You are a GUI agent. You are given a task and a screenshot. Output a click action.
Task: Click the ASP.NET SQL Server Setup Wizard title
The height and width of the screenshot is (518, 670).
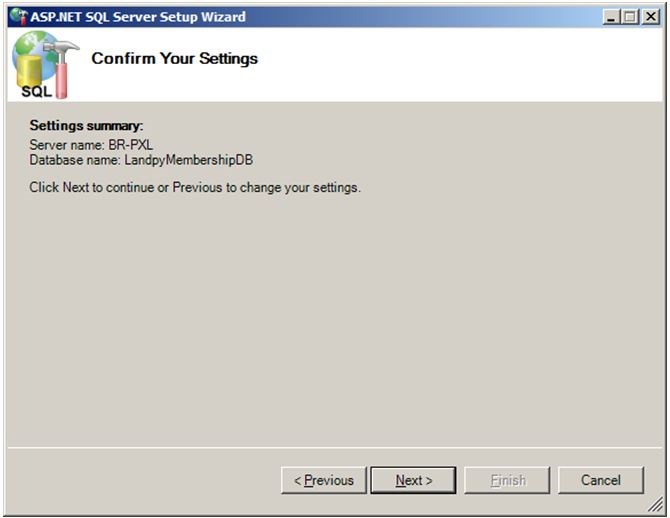[x=138, y=17]
